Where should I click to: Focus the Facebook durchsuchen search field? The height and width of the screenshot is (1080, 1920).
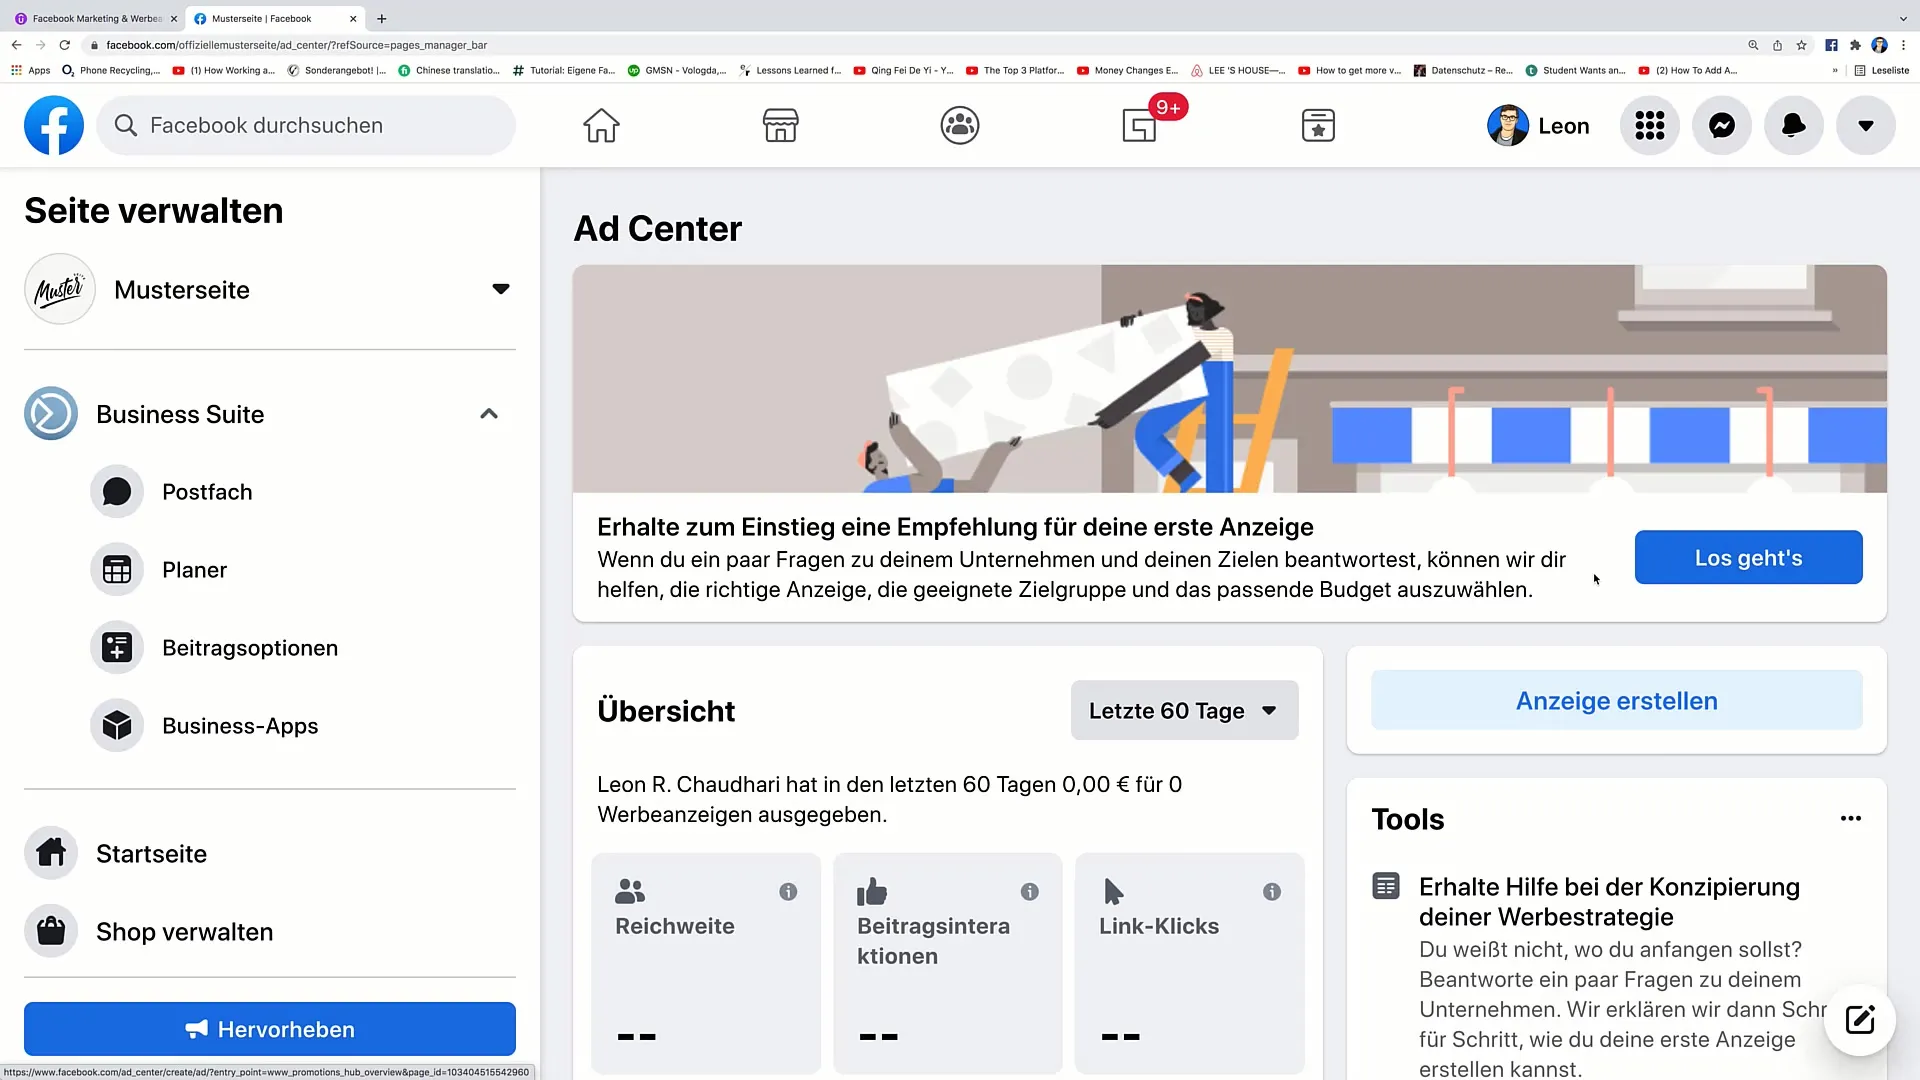coord(306,125)
